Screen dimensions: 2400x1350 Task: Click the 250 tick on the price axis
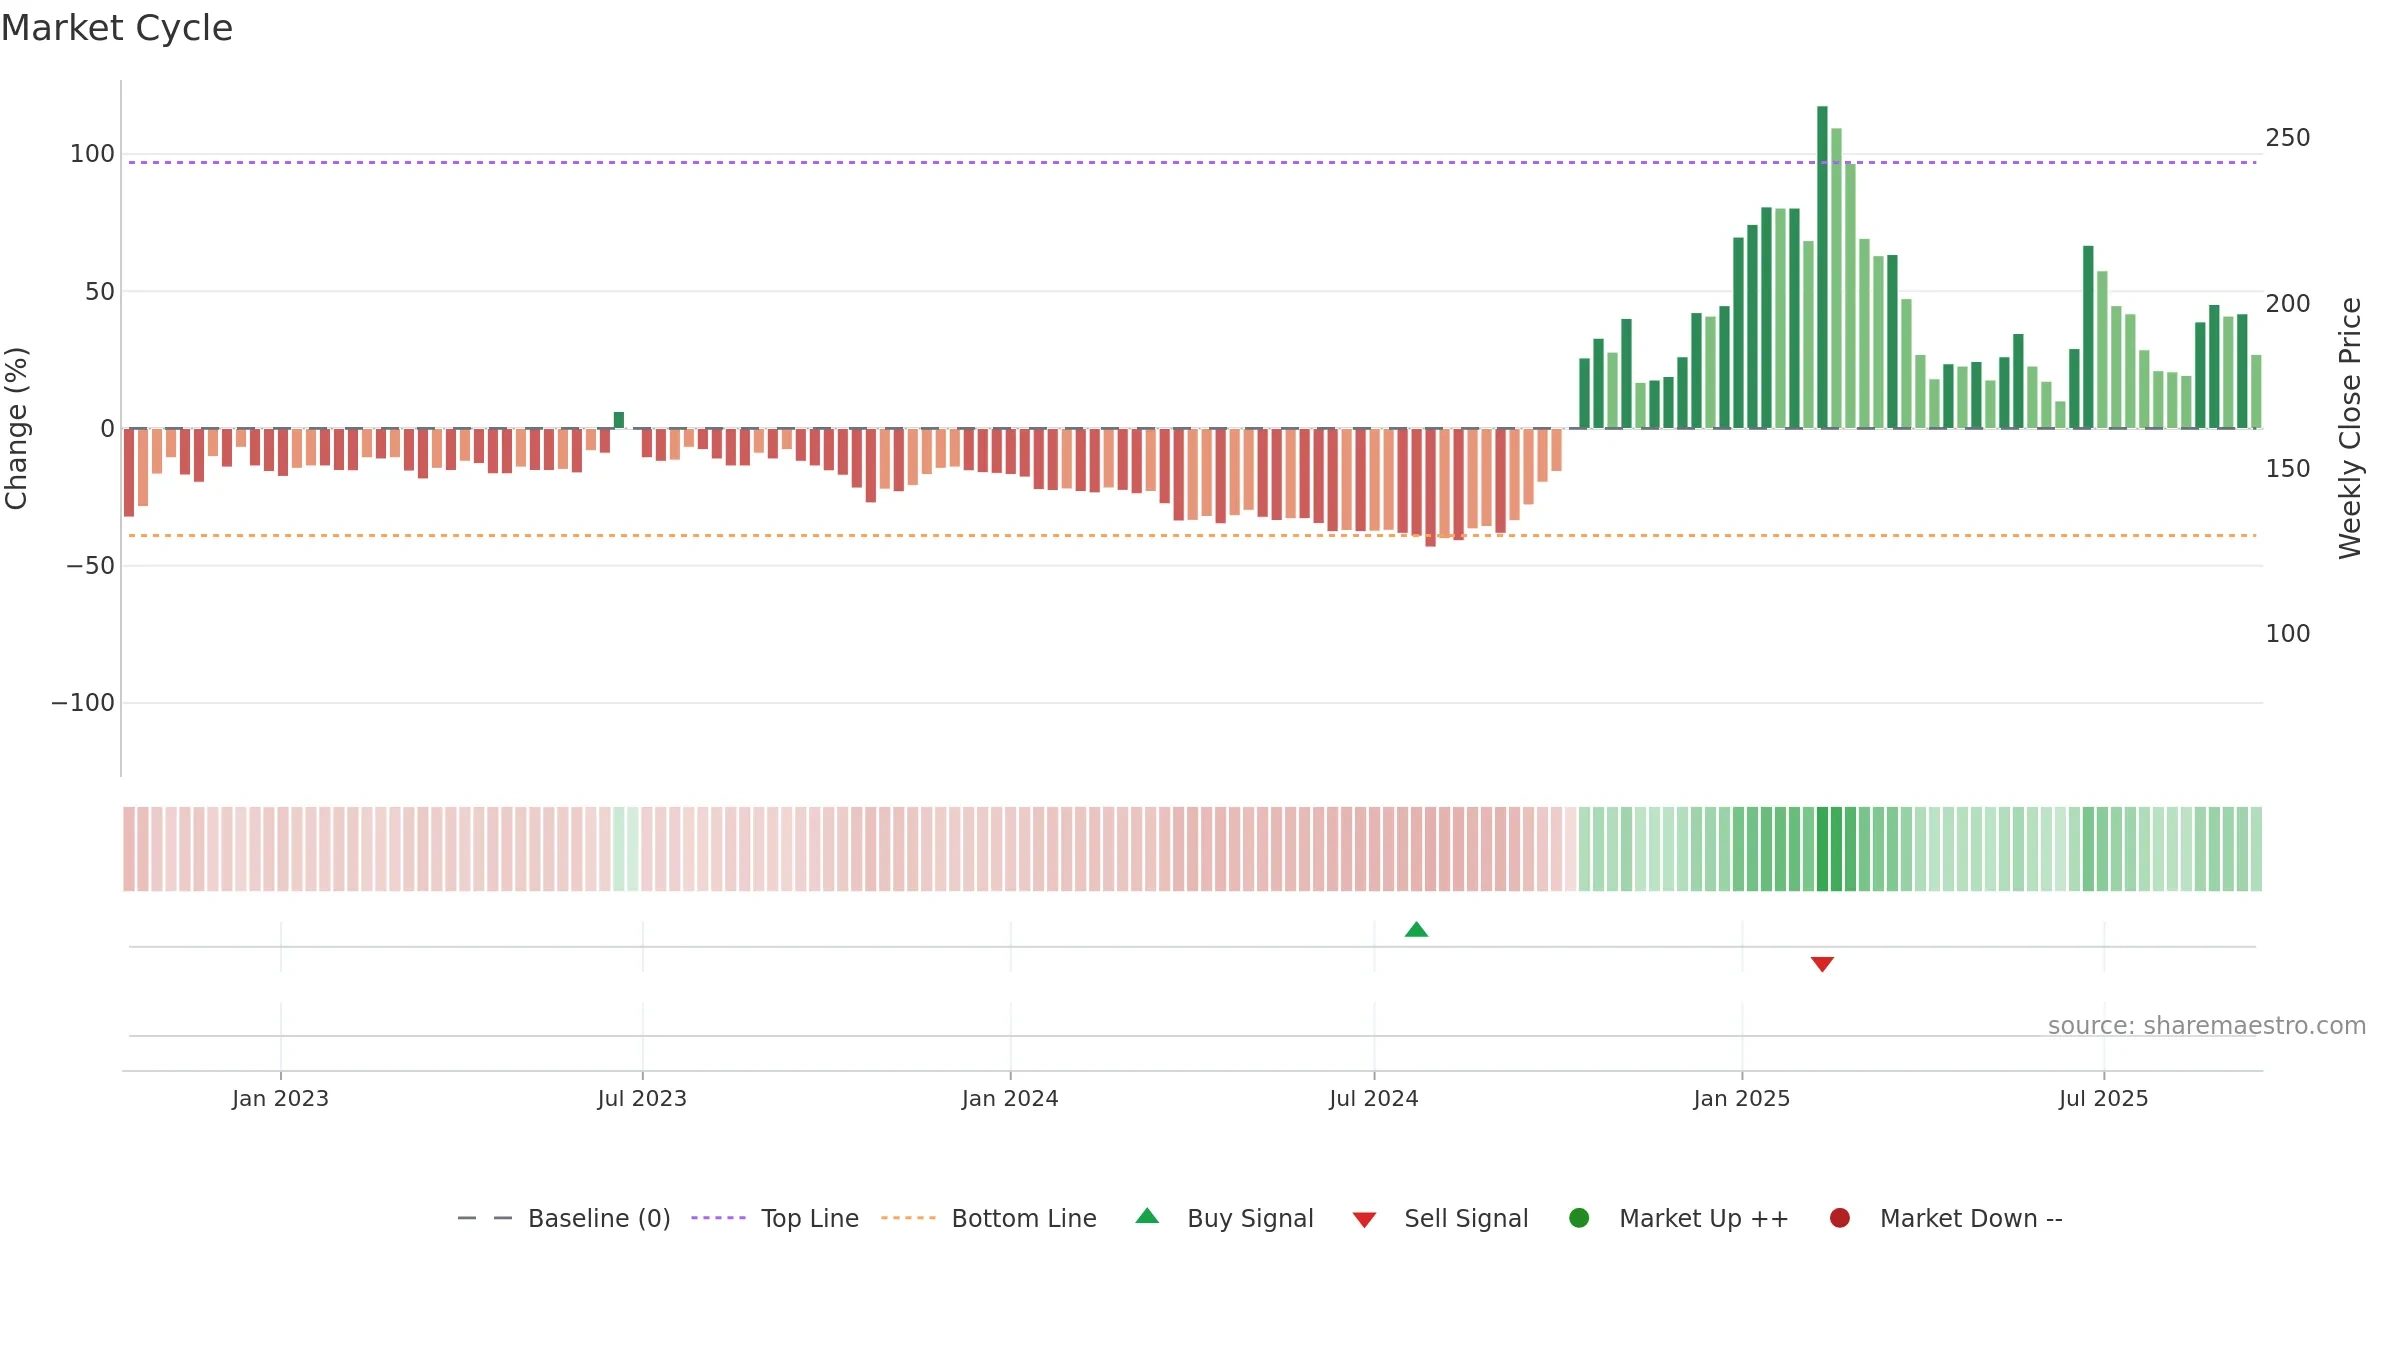(2288, 138)
